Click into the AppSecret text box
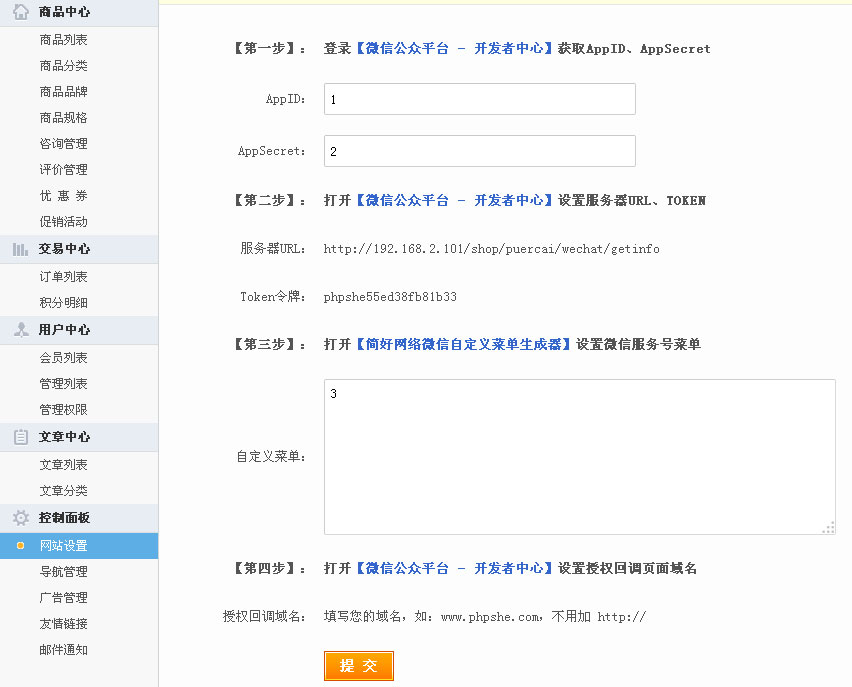Viewport: 852px width, 687px height. (479, 151)
